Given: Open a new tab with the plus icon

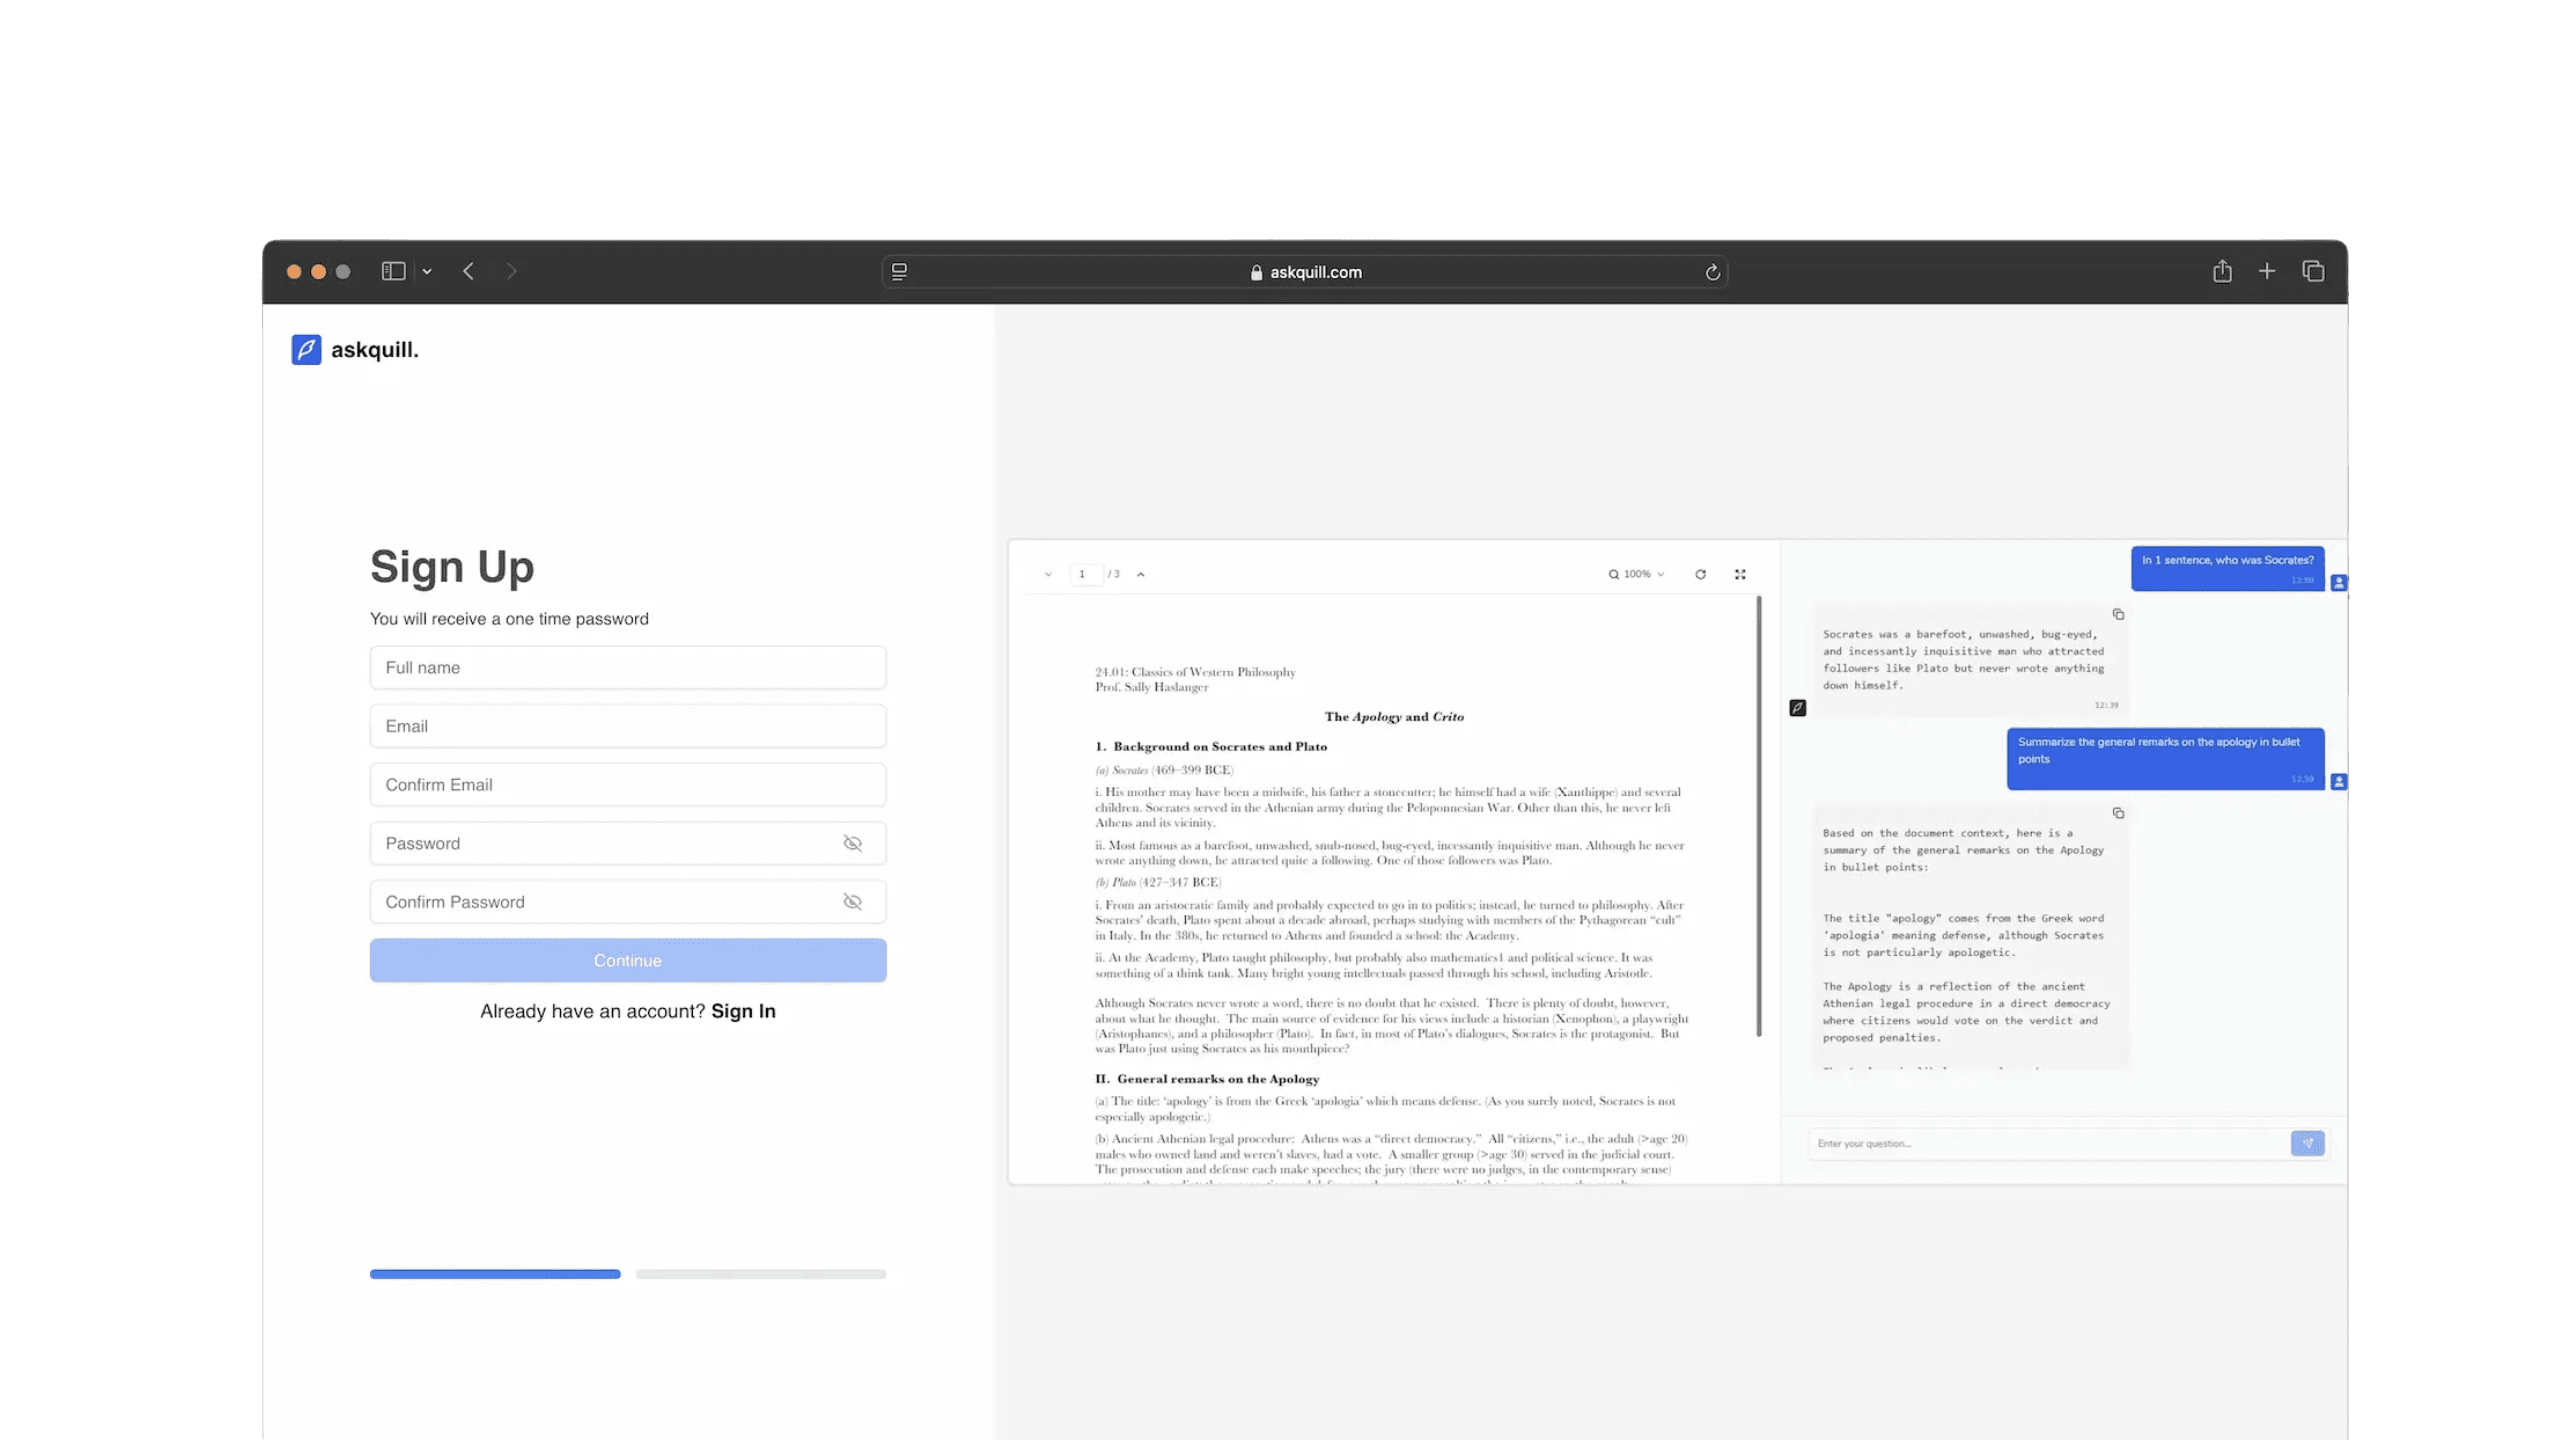Looking at the screenshot, I should pyautogui.click(x=2267, y=271).
